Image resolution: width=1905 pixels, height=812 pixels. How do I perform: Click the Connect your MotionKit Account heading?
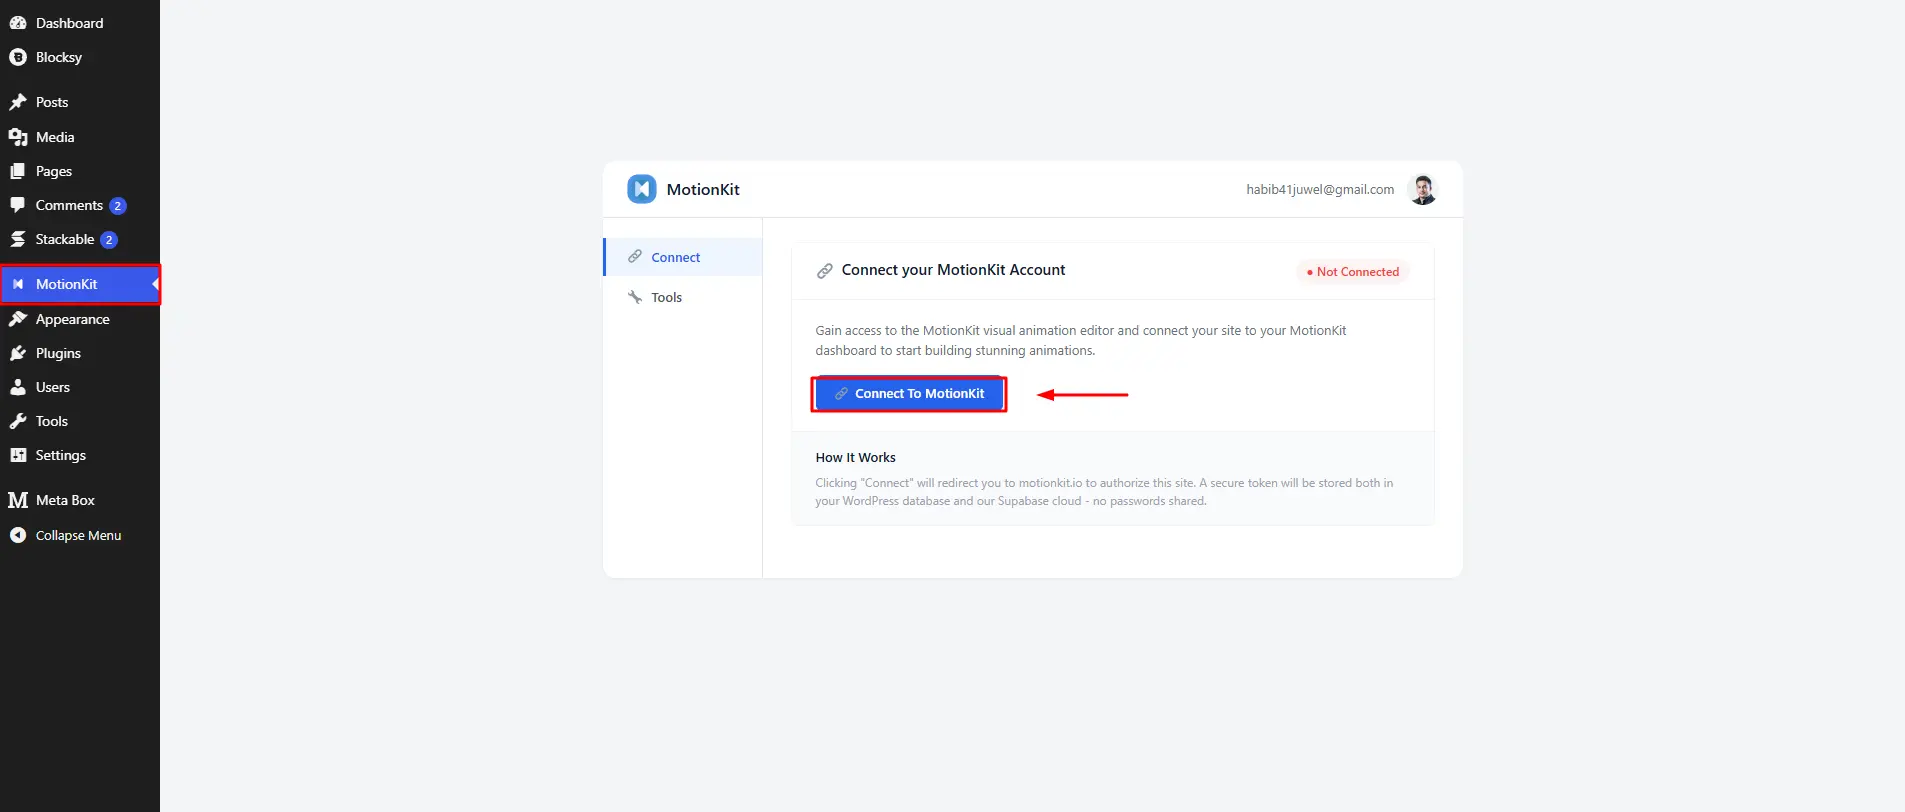pos(953,270)
